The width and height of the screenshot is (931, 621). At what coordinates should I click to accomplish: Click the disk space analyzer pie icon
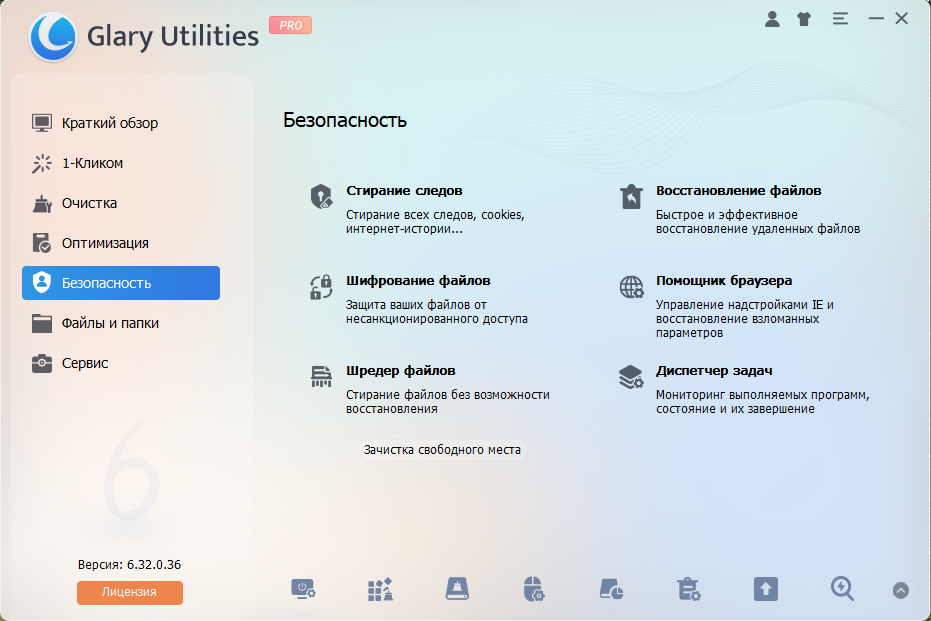coord(611,589)
